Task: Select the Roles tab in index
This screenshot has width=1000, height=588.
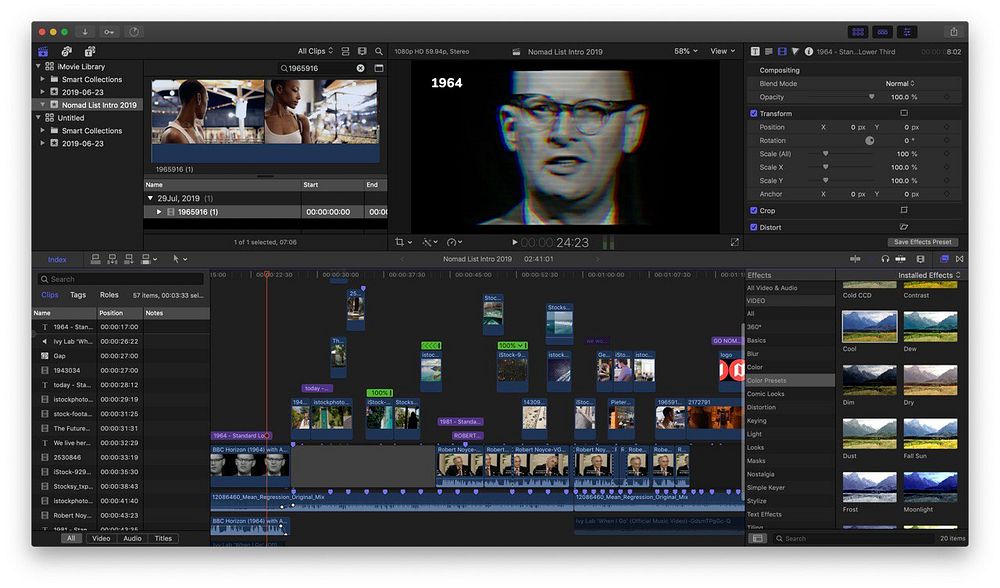Action: point(109,295)
